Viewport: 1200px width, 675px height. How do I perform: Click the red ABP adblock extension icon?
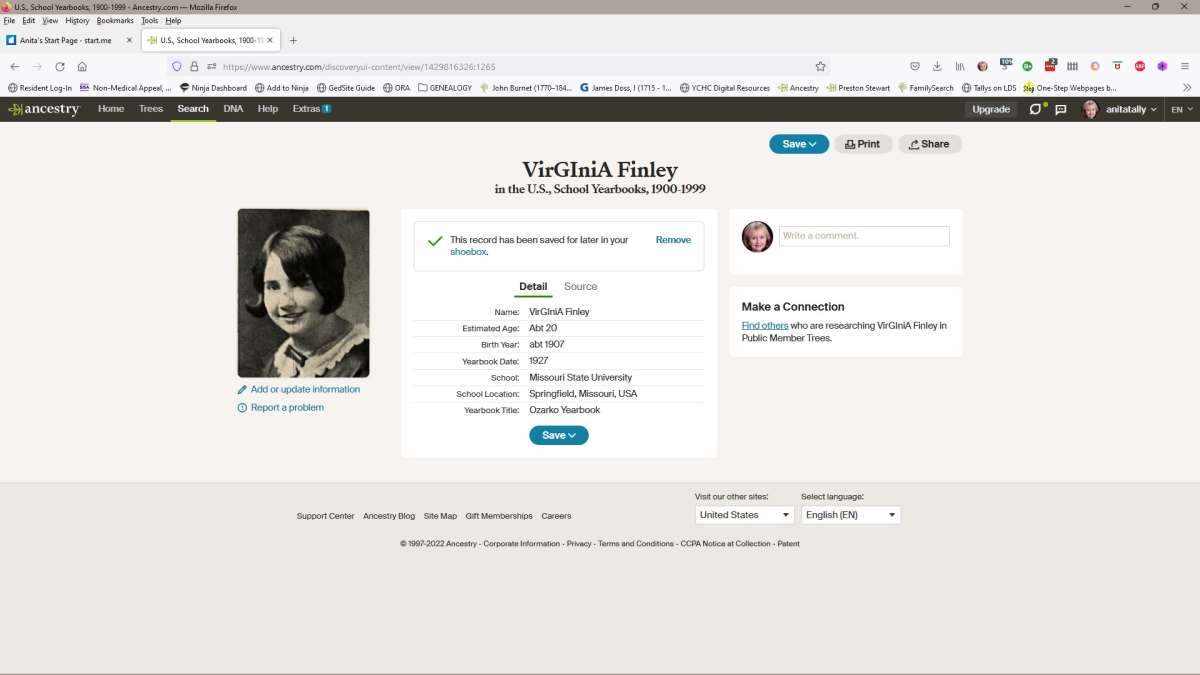(1140, 66)
